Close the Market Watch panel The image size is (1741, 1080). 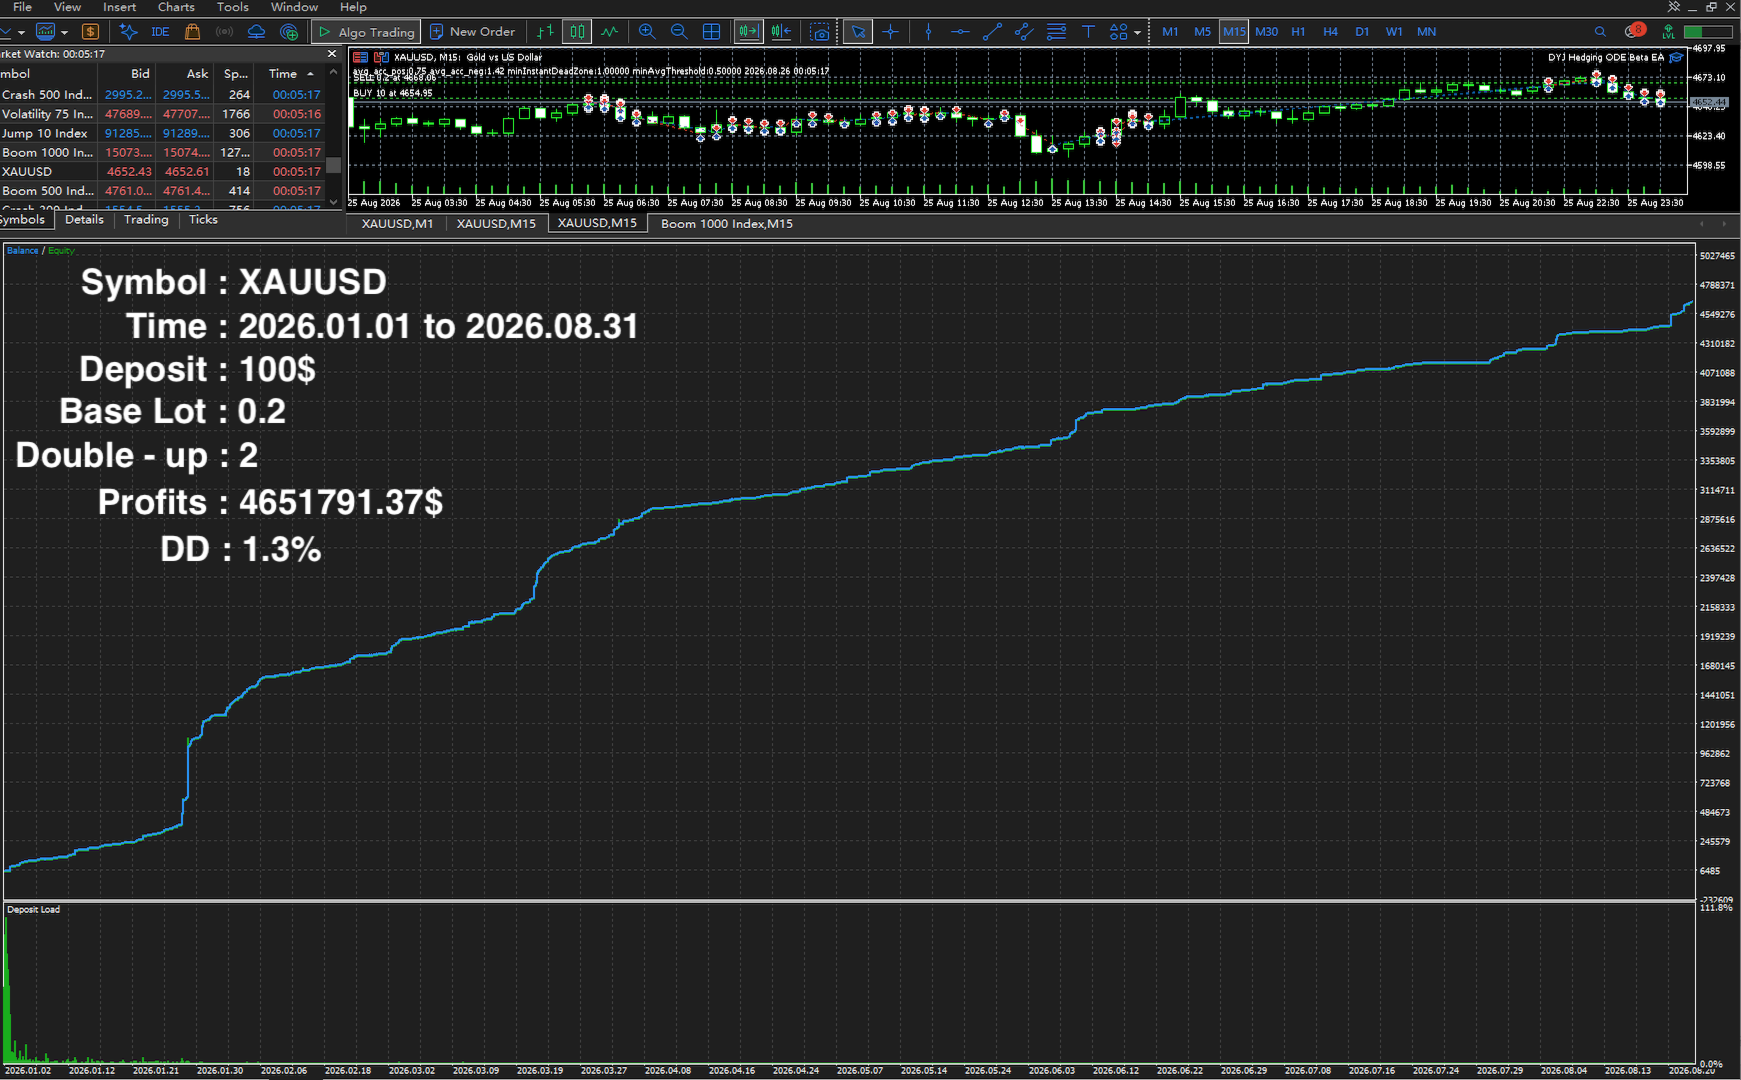point(332,54)
